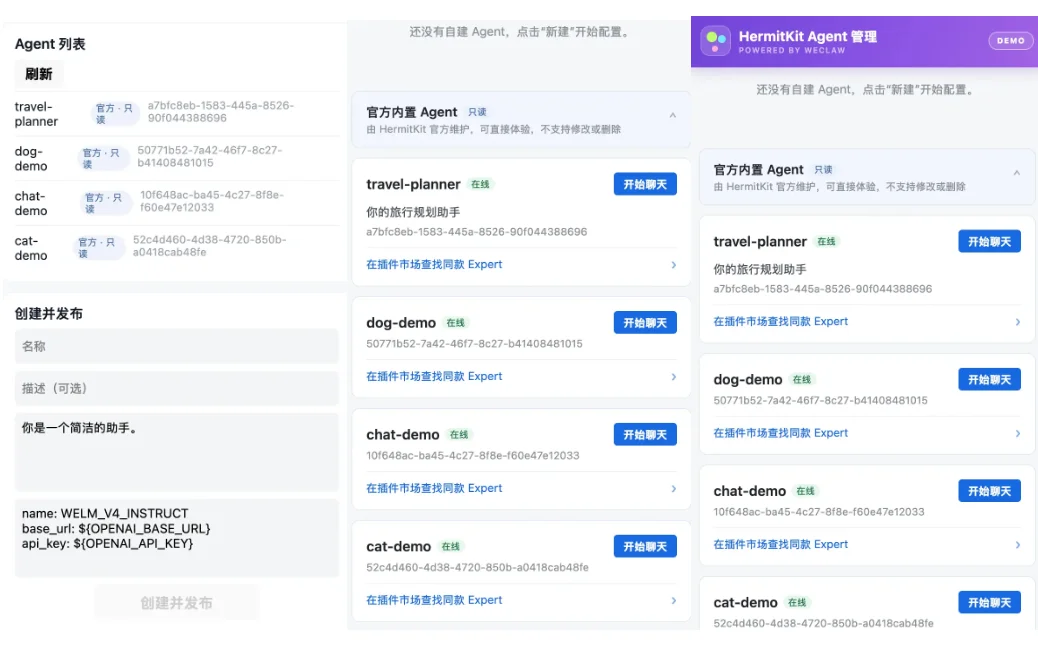Image resolution: width=1038 pixels, height=648 pixels.
Task: Click the 刷新 button in Agent 列表
Action: pyautogui.click(x=39, y=74)
